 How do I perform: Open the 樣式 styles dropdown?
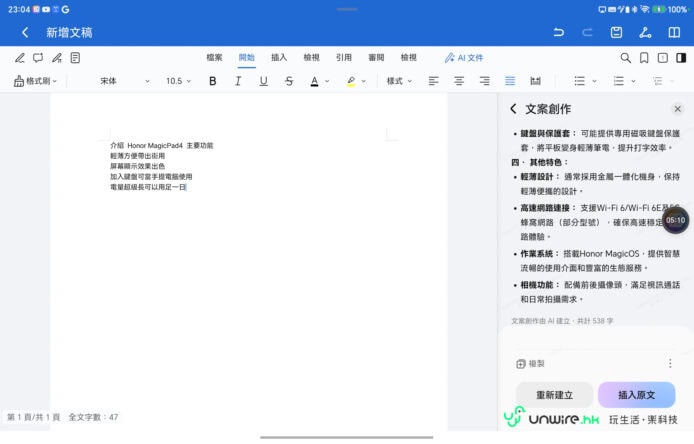tap(399, 81)
